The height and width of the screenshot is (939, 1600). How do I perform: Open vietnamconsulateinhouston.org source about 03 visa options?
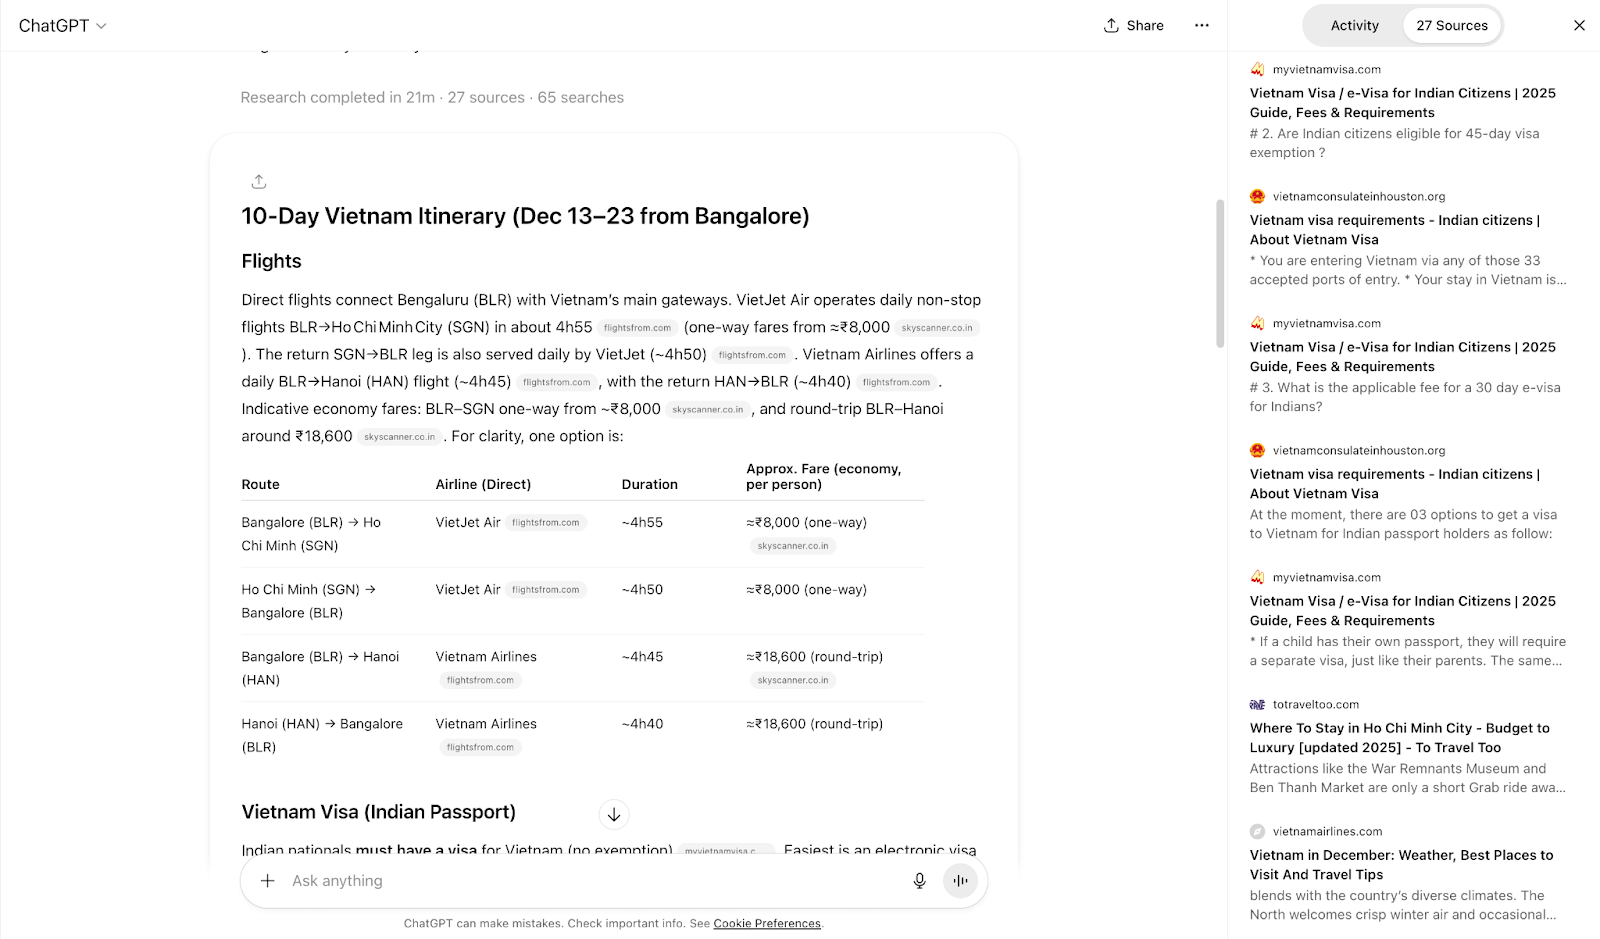1408,492
